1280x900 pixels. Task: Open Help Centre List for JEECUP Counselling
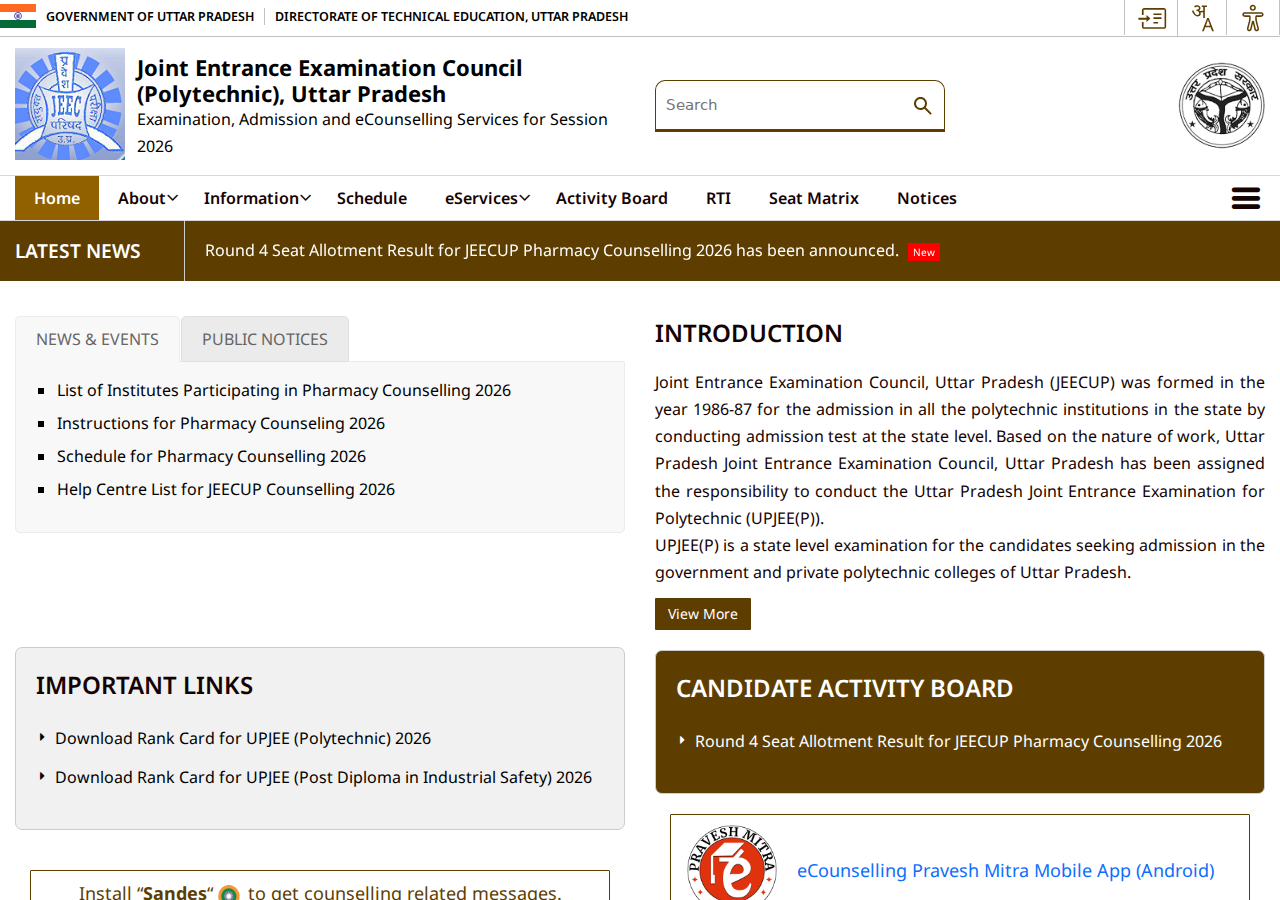click(x=226, y=489)
